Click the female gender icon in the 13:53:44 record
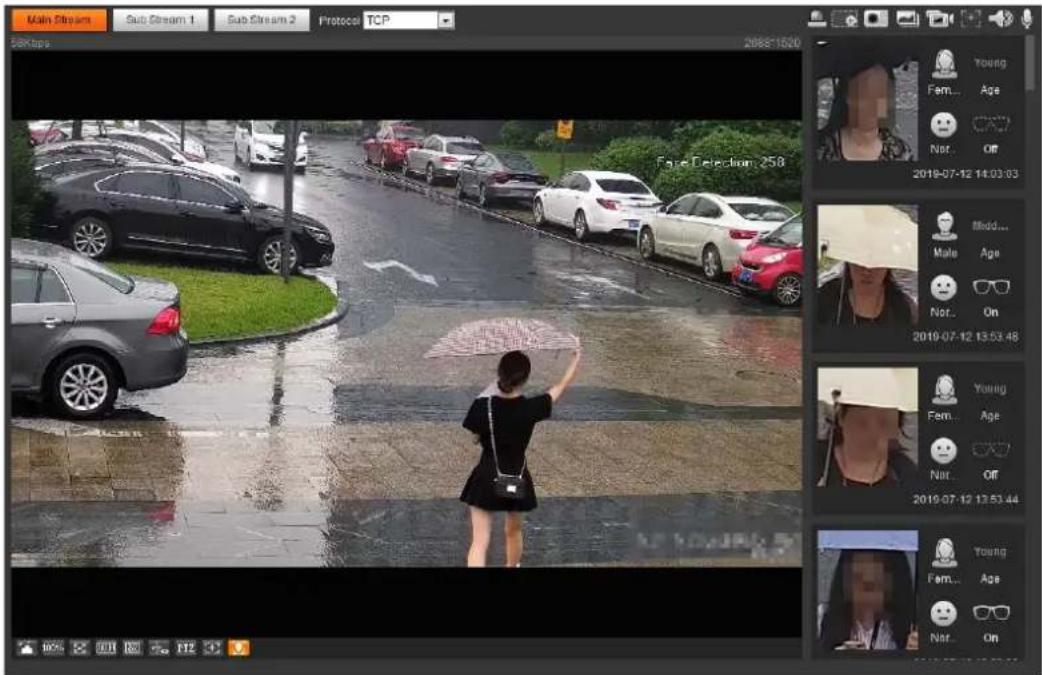Image resolution: width=1042 pixels, height=675 pixels. pyautogui.click(x=944, y=389)
